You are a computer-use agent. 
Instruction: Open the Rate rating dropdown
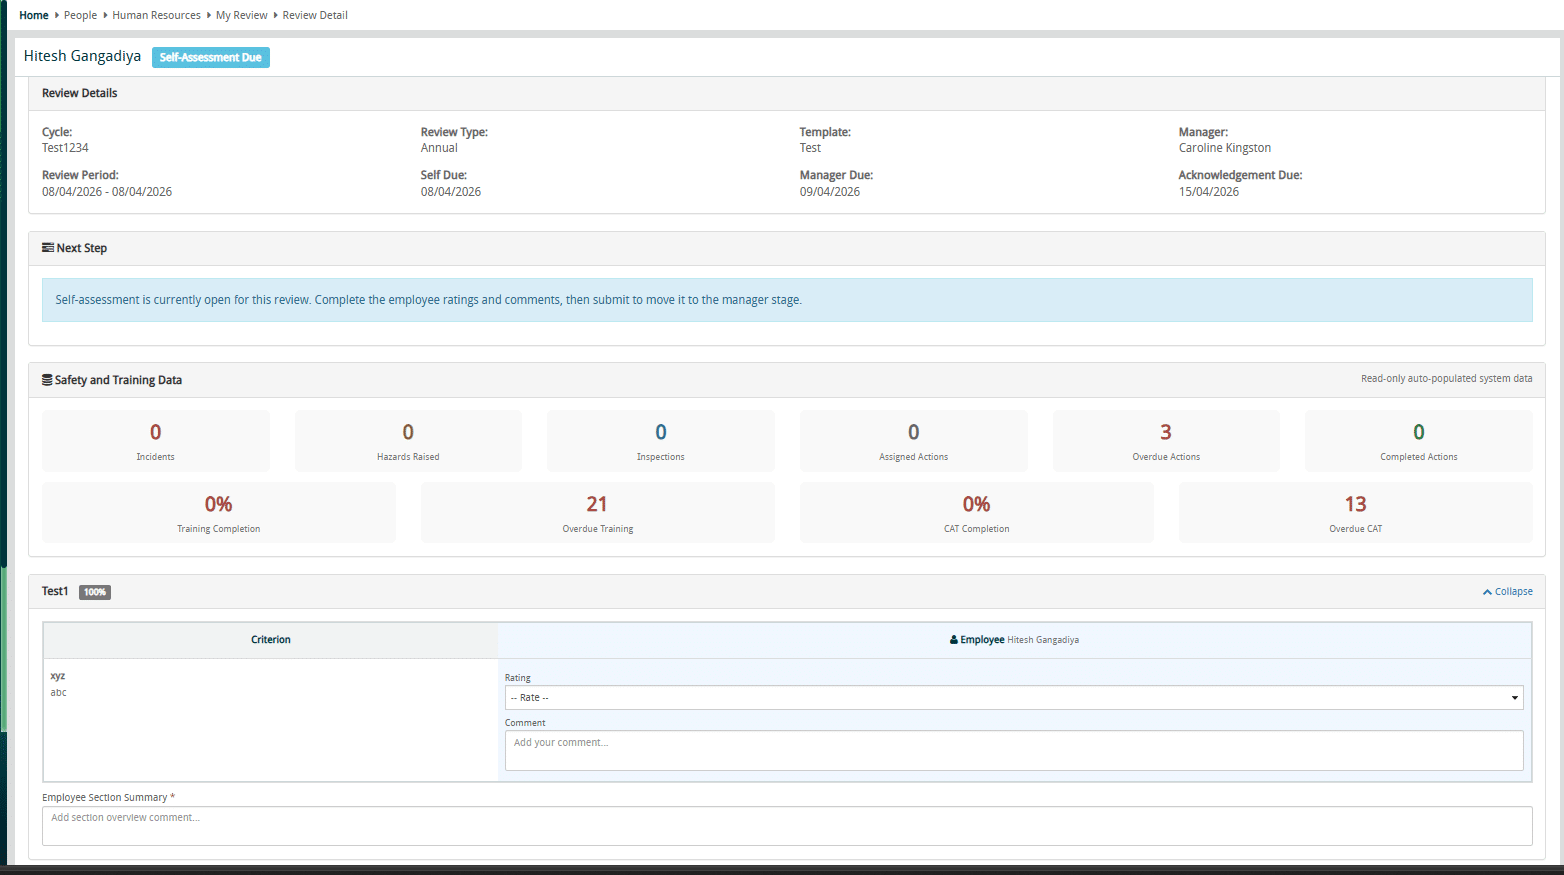1014,698
